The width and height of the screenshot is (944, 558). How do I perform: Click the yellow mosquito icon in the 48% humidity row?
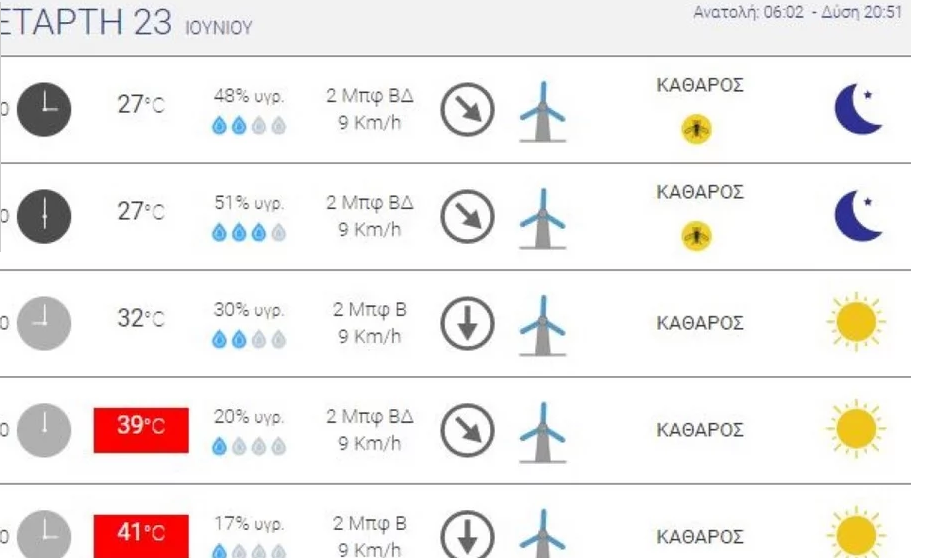tap(697, 129)
